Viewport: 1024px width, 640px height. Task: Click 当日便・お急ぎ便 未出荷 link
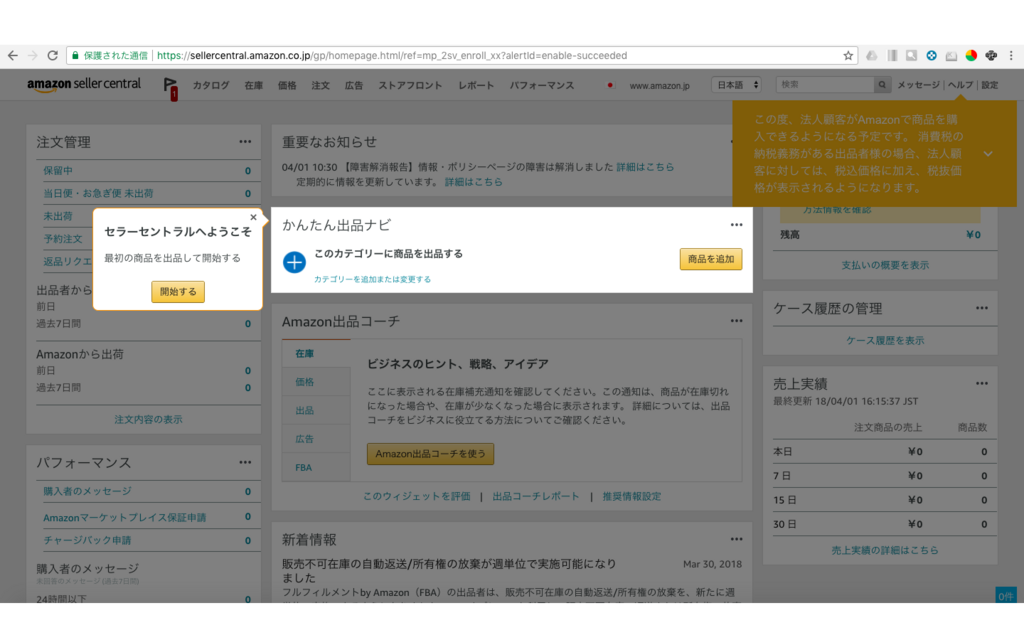click(98, 193)
